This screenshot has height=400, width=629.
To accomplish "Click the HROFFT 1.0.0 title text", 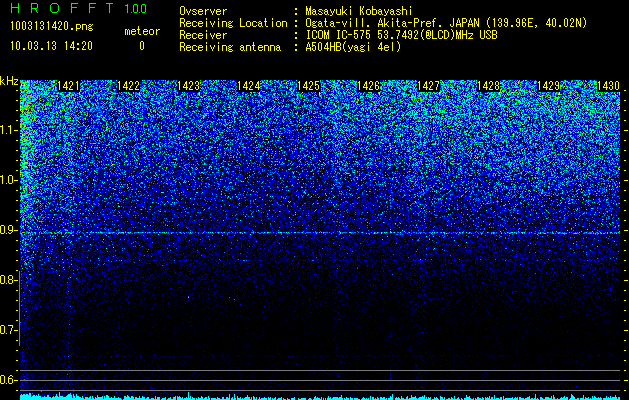I will point(79,8).
